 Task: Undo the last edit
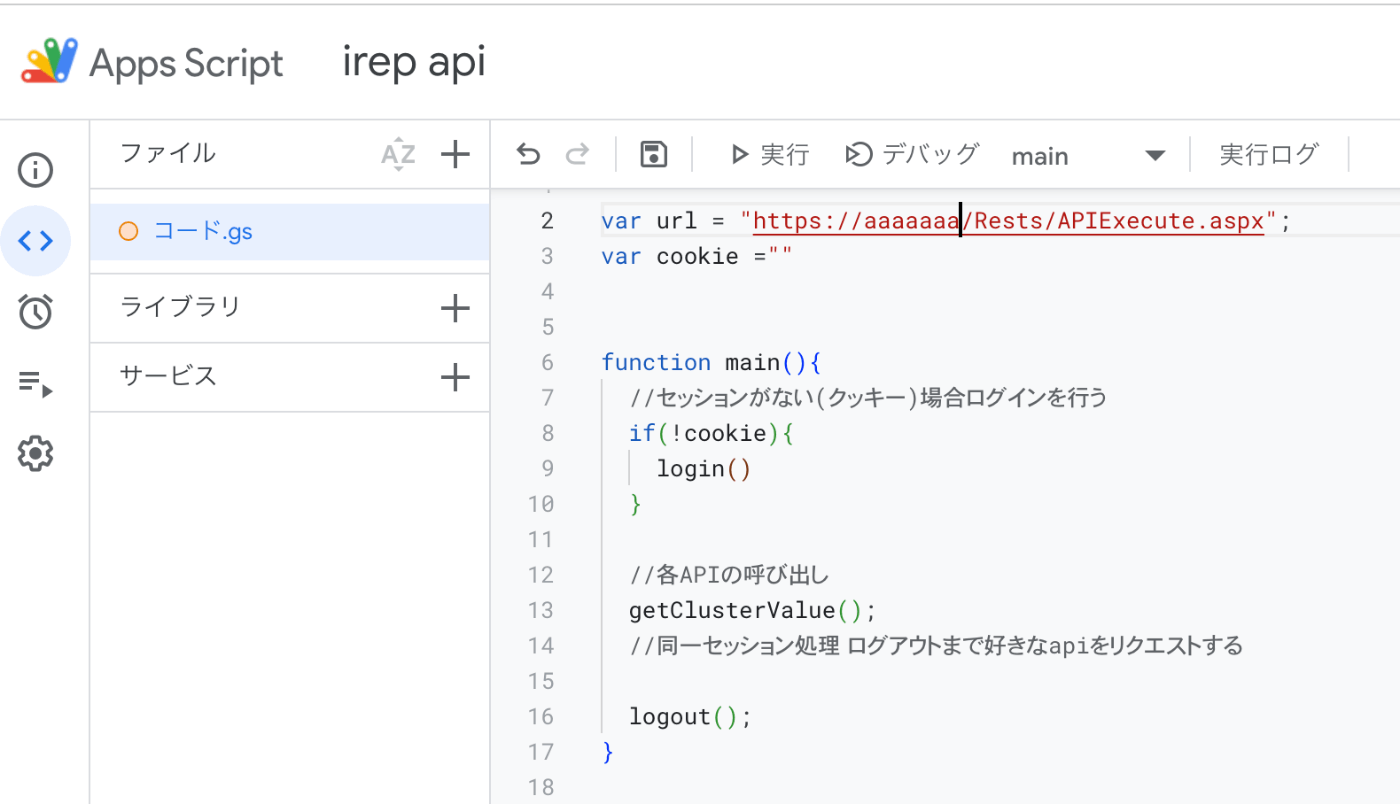tap(526, 154)
